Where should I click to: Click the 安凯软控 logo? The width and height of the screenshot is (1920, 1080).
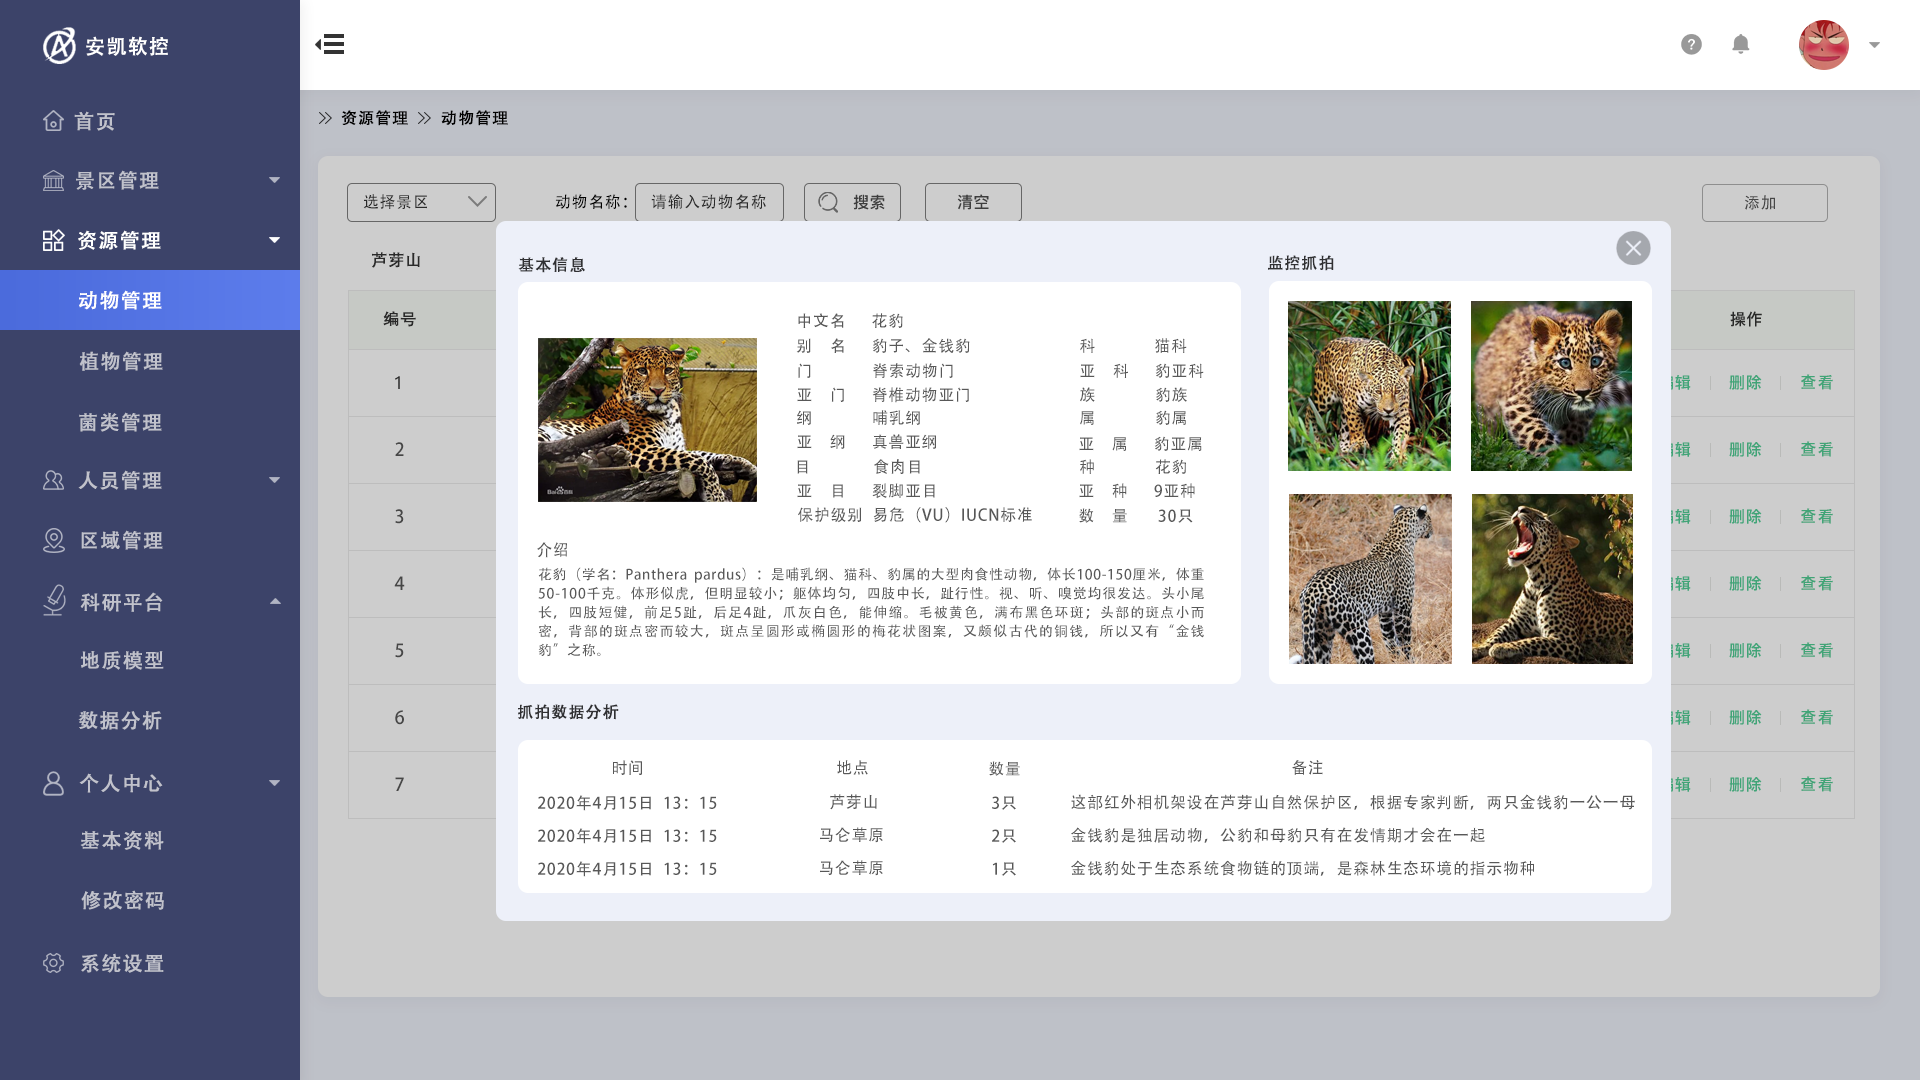(x=106, y=46)
